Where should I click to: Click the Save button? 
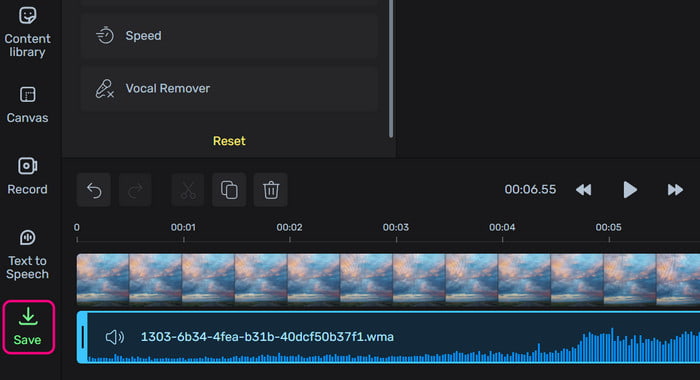point(28,327)
